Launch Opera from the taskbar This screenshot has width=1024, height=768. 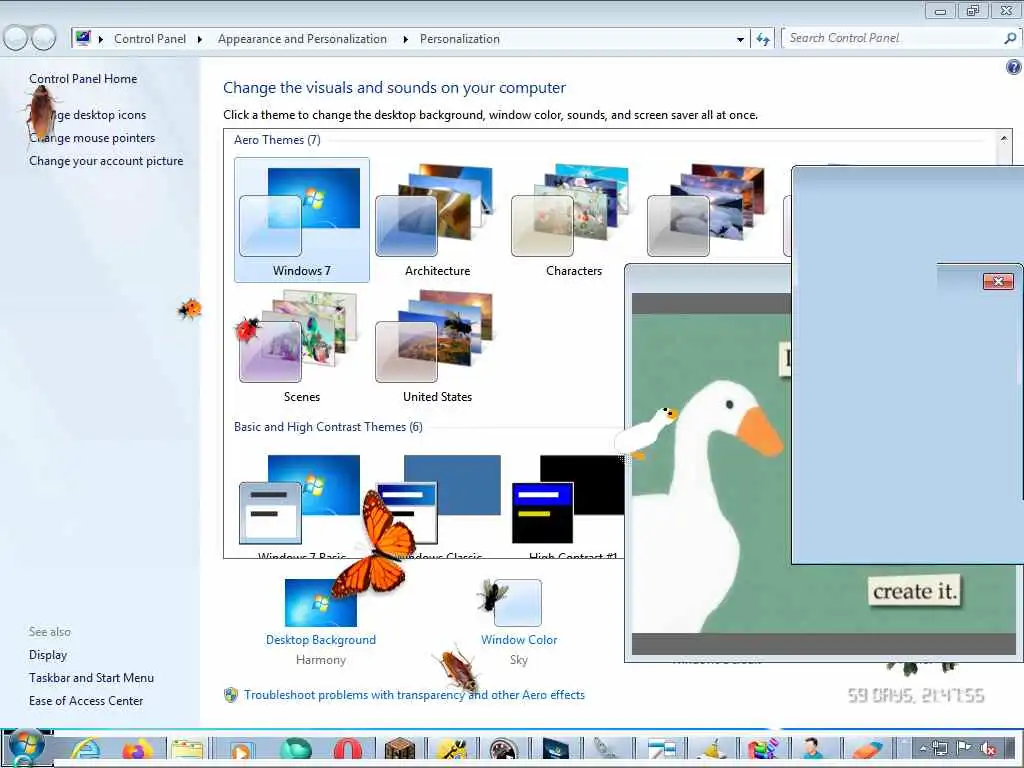tap(347, 750)
